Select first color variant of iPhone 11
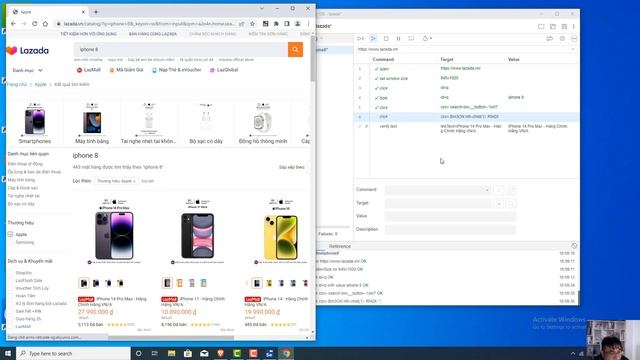 point(167,282)
